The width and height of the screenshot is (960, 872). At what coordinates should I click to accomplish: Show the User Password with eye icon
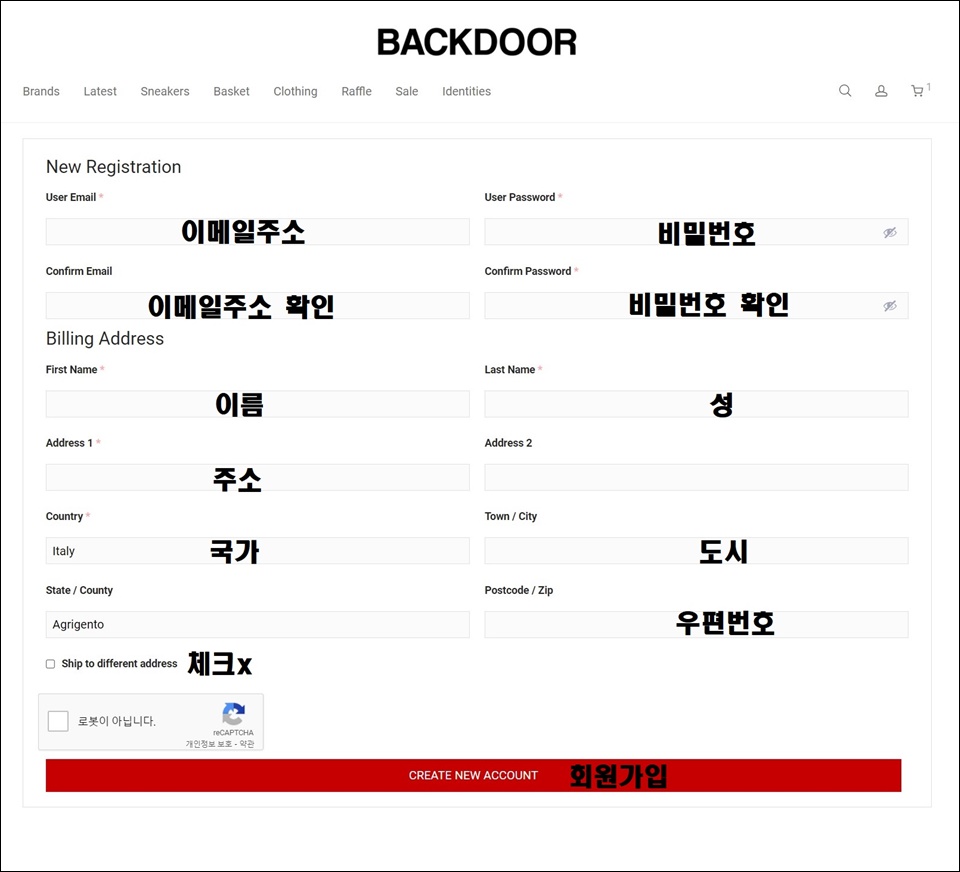[890, 232]
